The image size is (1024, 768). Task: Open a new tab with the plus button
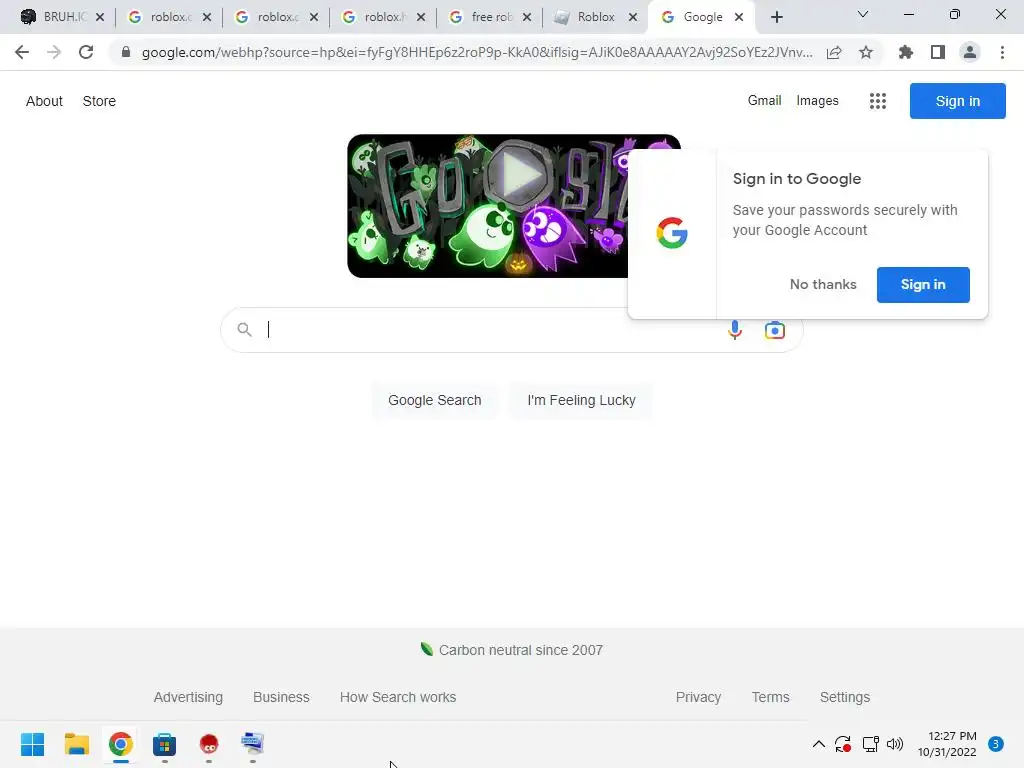tap(776, 17)
